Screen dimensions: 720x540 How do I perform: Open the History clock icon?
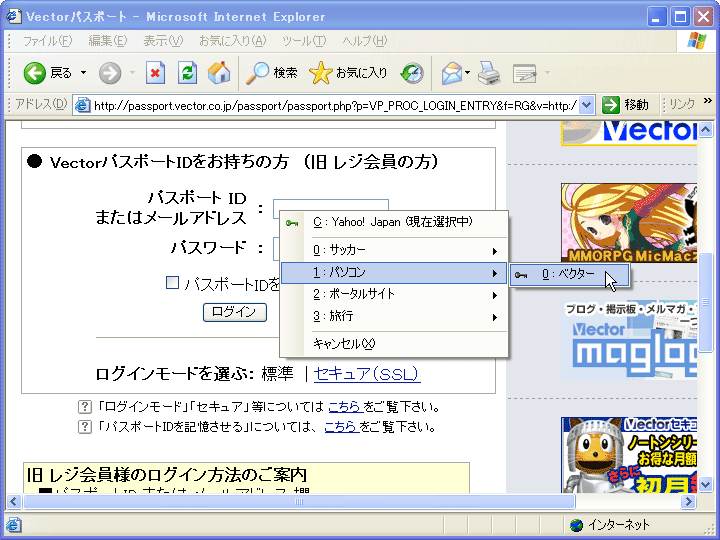[412, 73]
